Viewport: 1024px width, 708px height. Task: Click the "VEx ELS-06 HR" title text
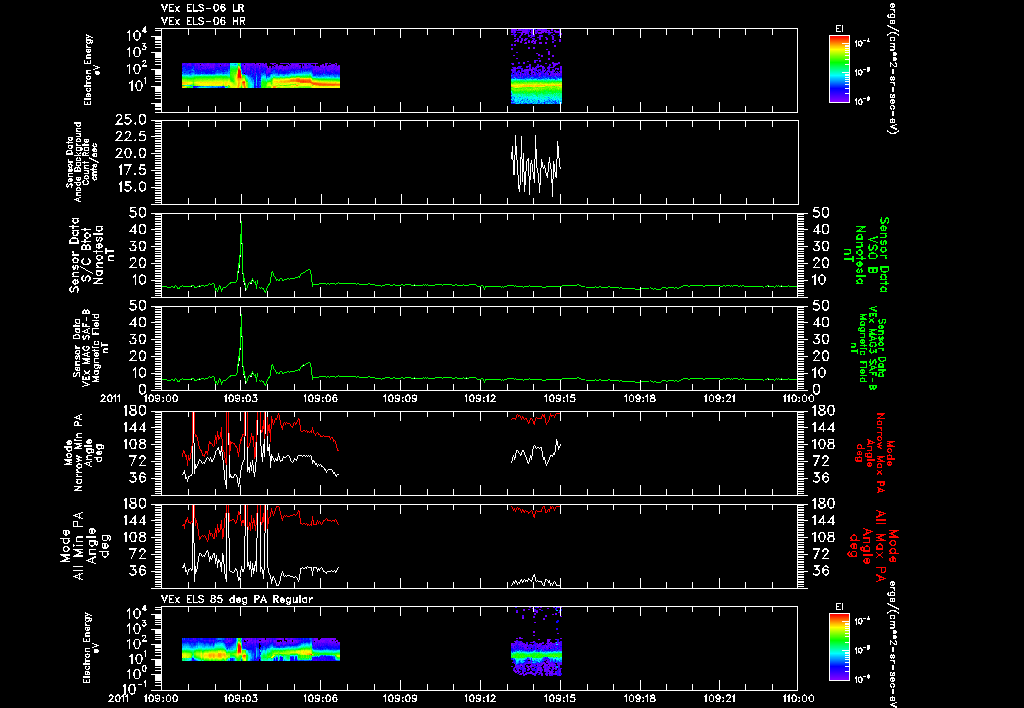(202, 21)
